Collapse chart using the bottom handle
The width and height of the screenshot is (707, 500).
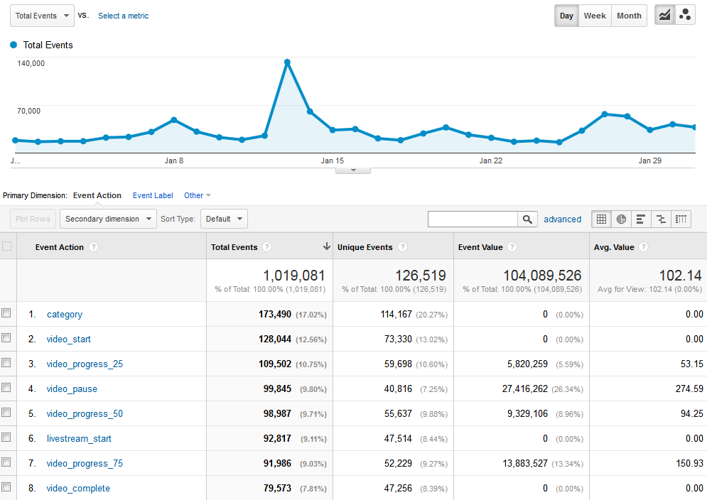353,170
